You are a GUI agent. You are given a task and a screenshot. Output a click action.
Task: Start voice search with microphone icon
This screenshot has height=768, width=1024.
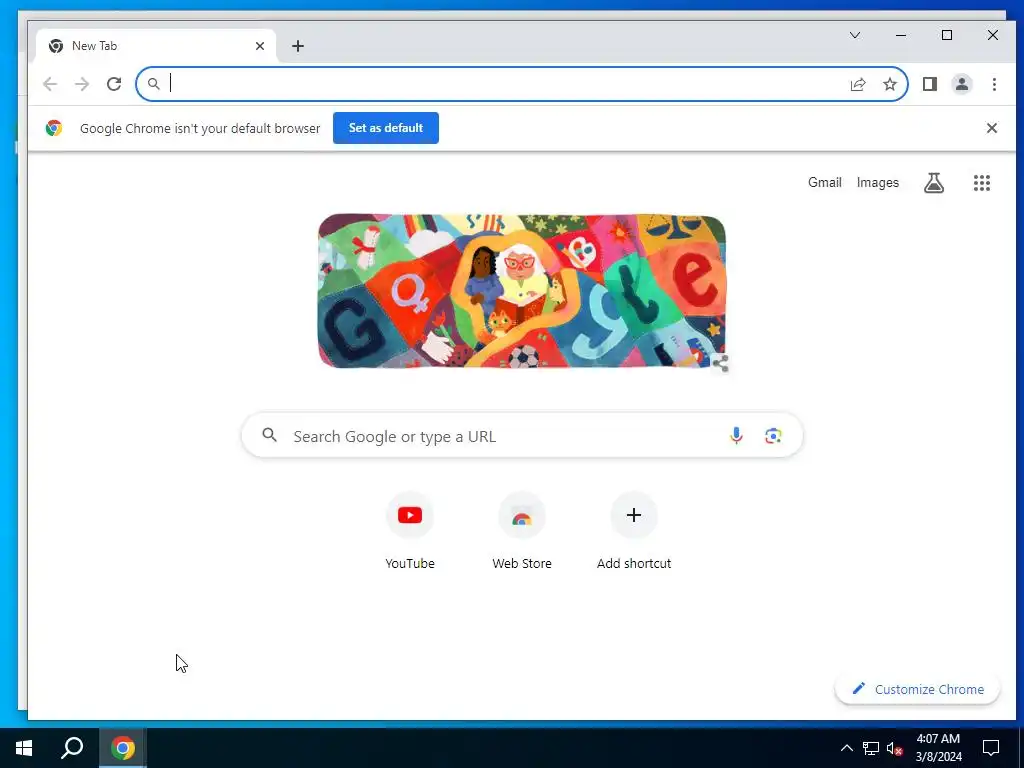[x=736, y=436]
